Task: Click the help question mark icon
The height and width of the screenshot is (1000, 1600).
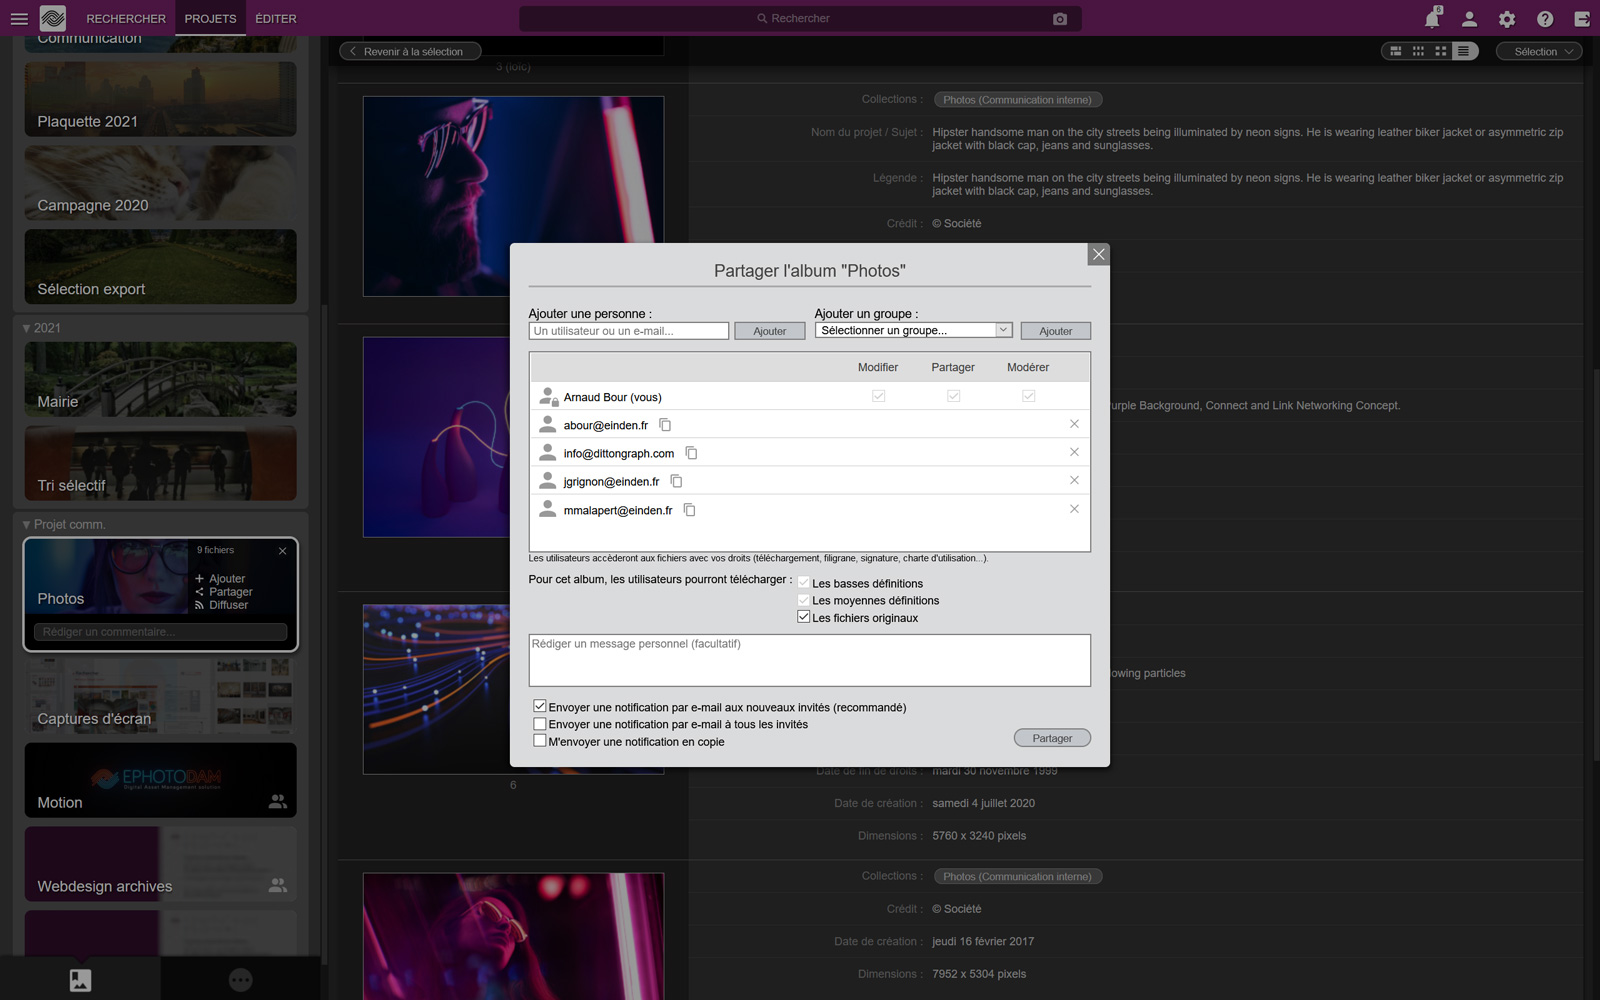Action: [x=1545, y=19]
